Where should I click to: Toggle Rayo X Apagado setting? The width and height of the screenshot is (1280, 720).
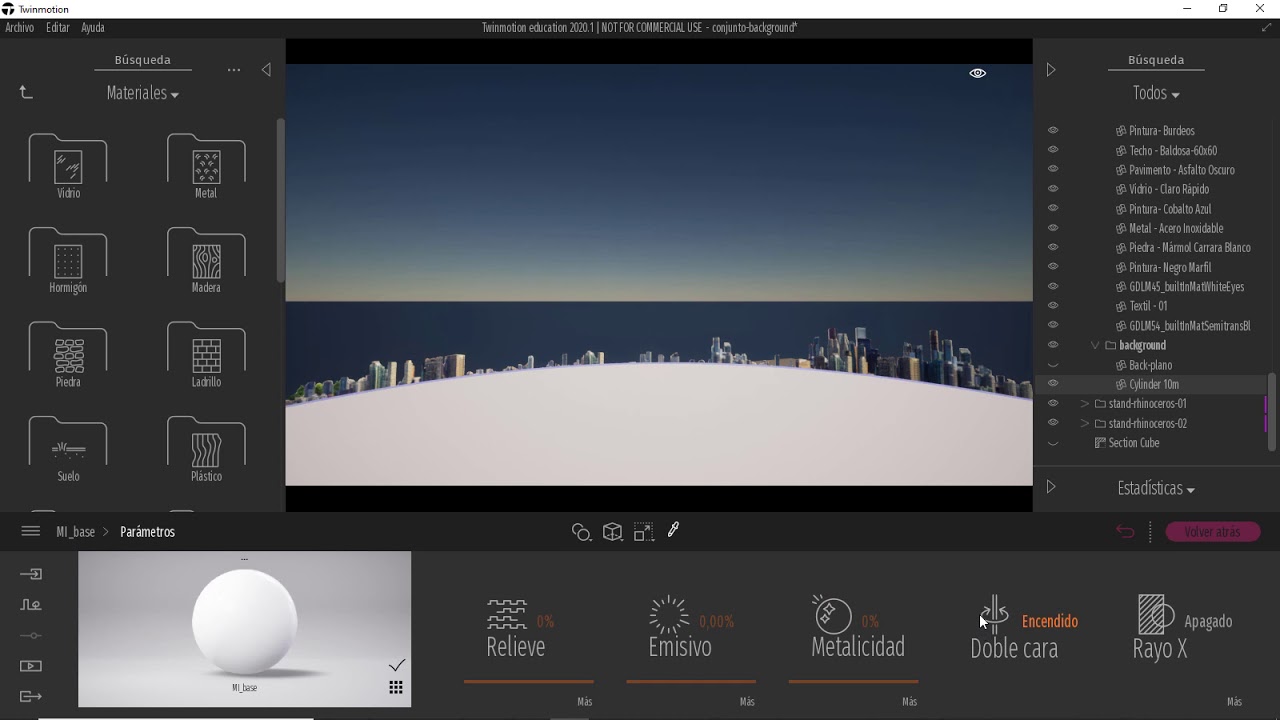point(1208,621)
